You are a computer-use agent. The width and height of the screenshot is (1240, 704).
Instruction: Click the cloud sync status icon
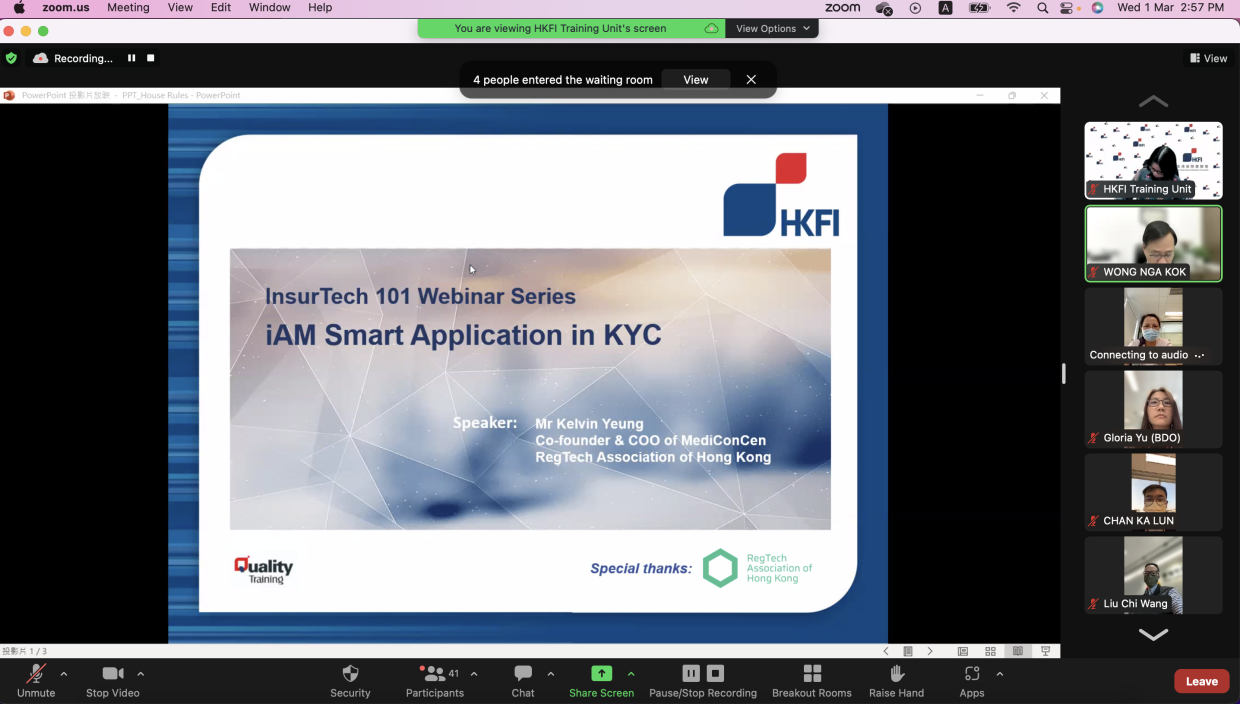coord(884,8)
